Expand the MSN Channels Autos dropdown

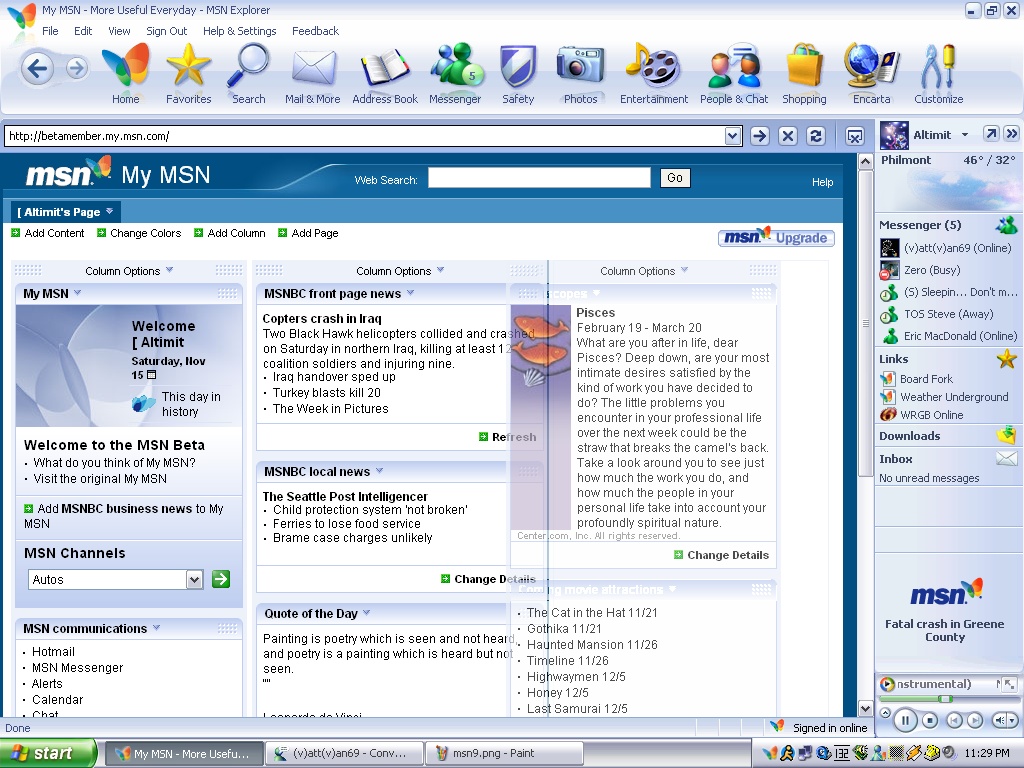(195, 579)
